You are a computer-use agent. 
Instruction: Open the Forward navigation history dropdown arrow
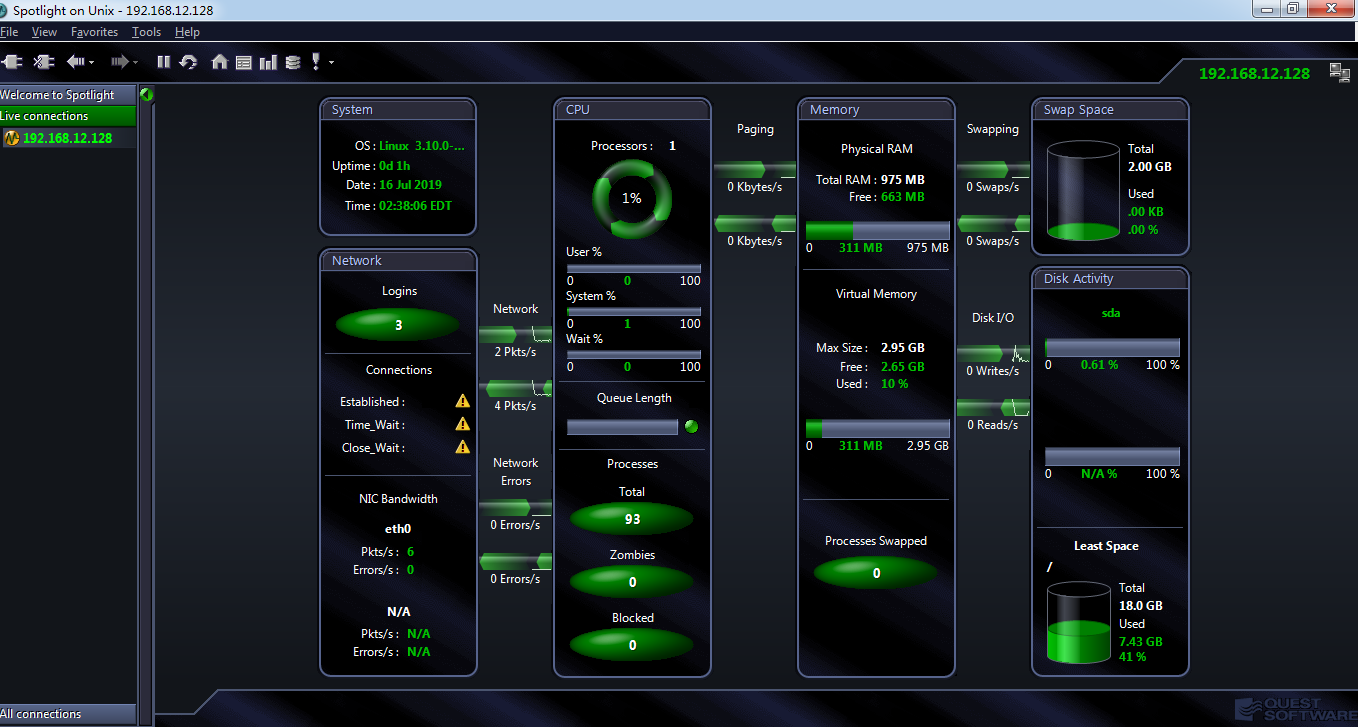click(136, 63)
